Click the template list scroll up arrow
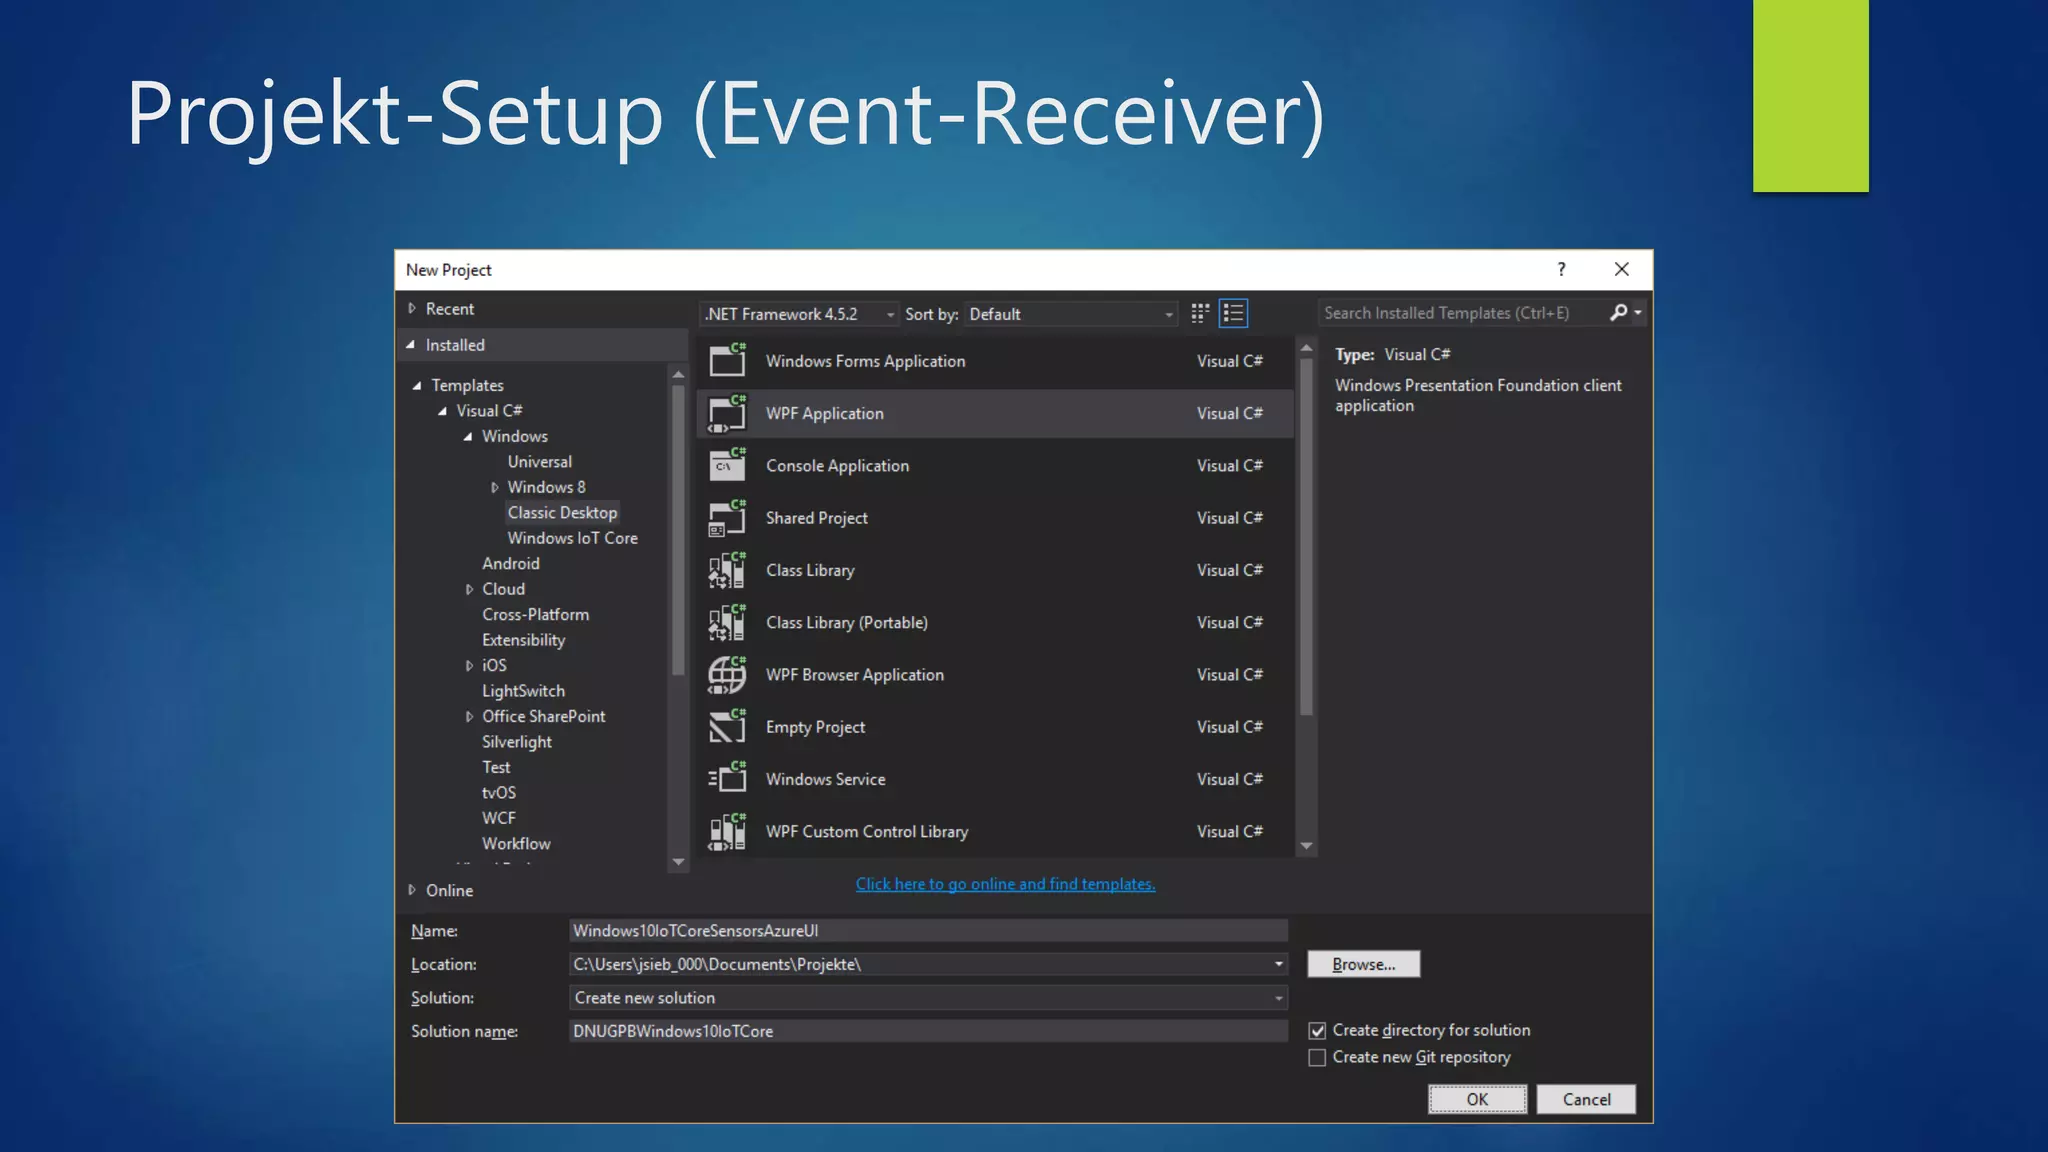The height and width of the screenshot is (1152, 2048). pos(1306,348)
